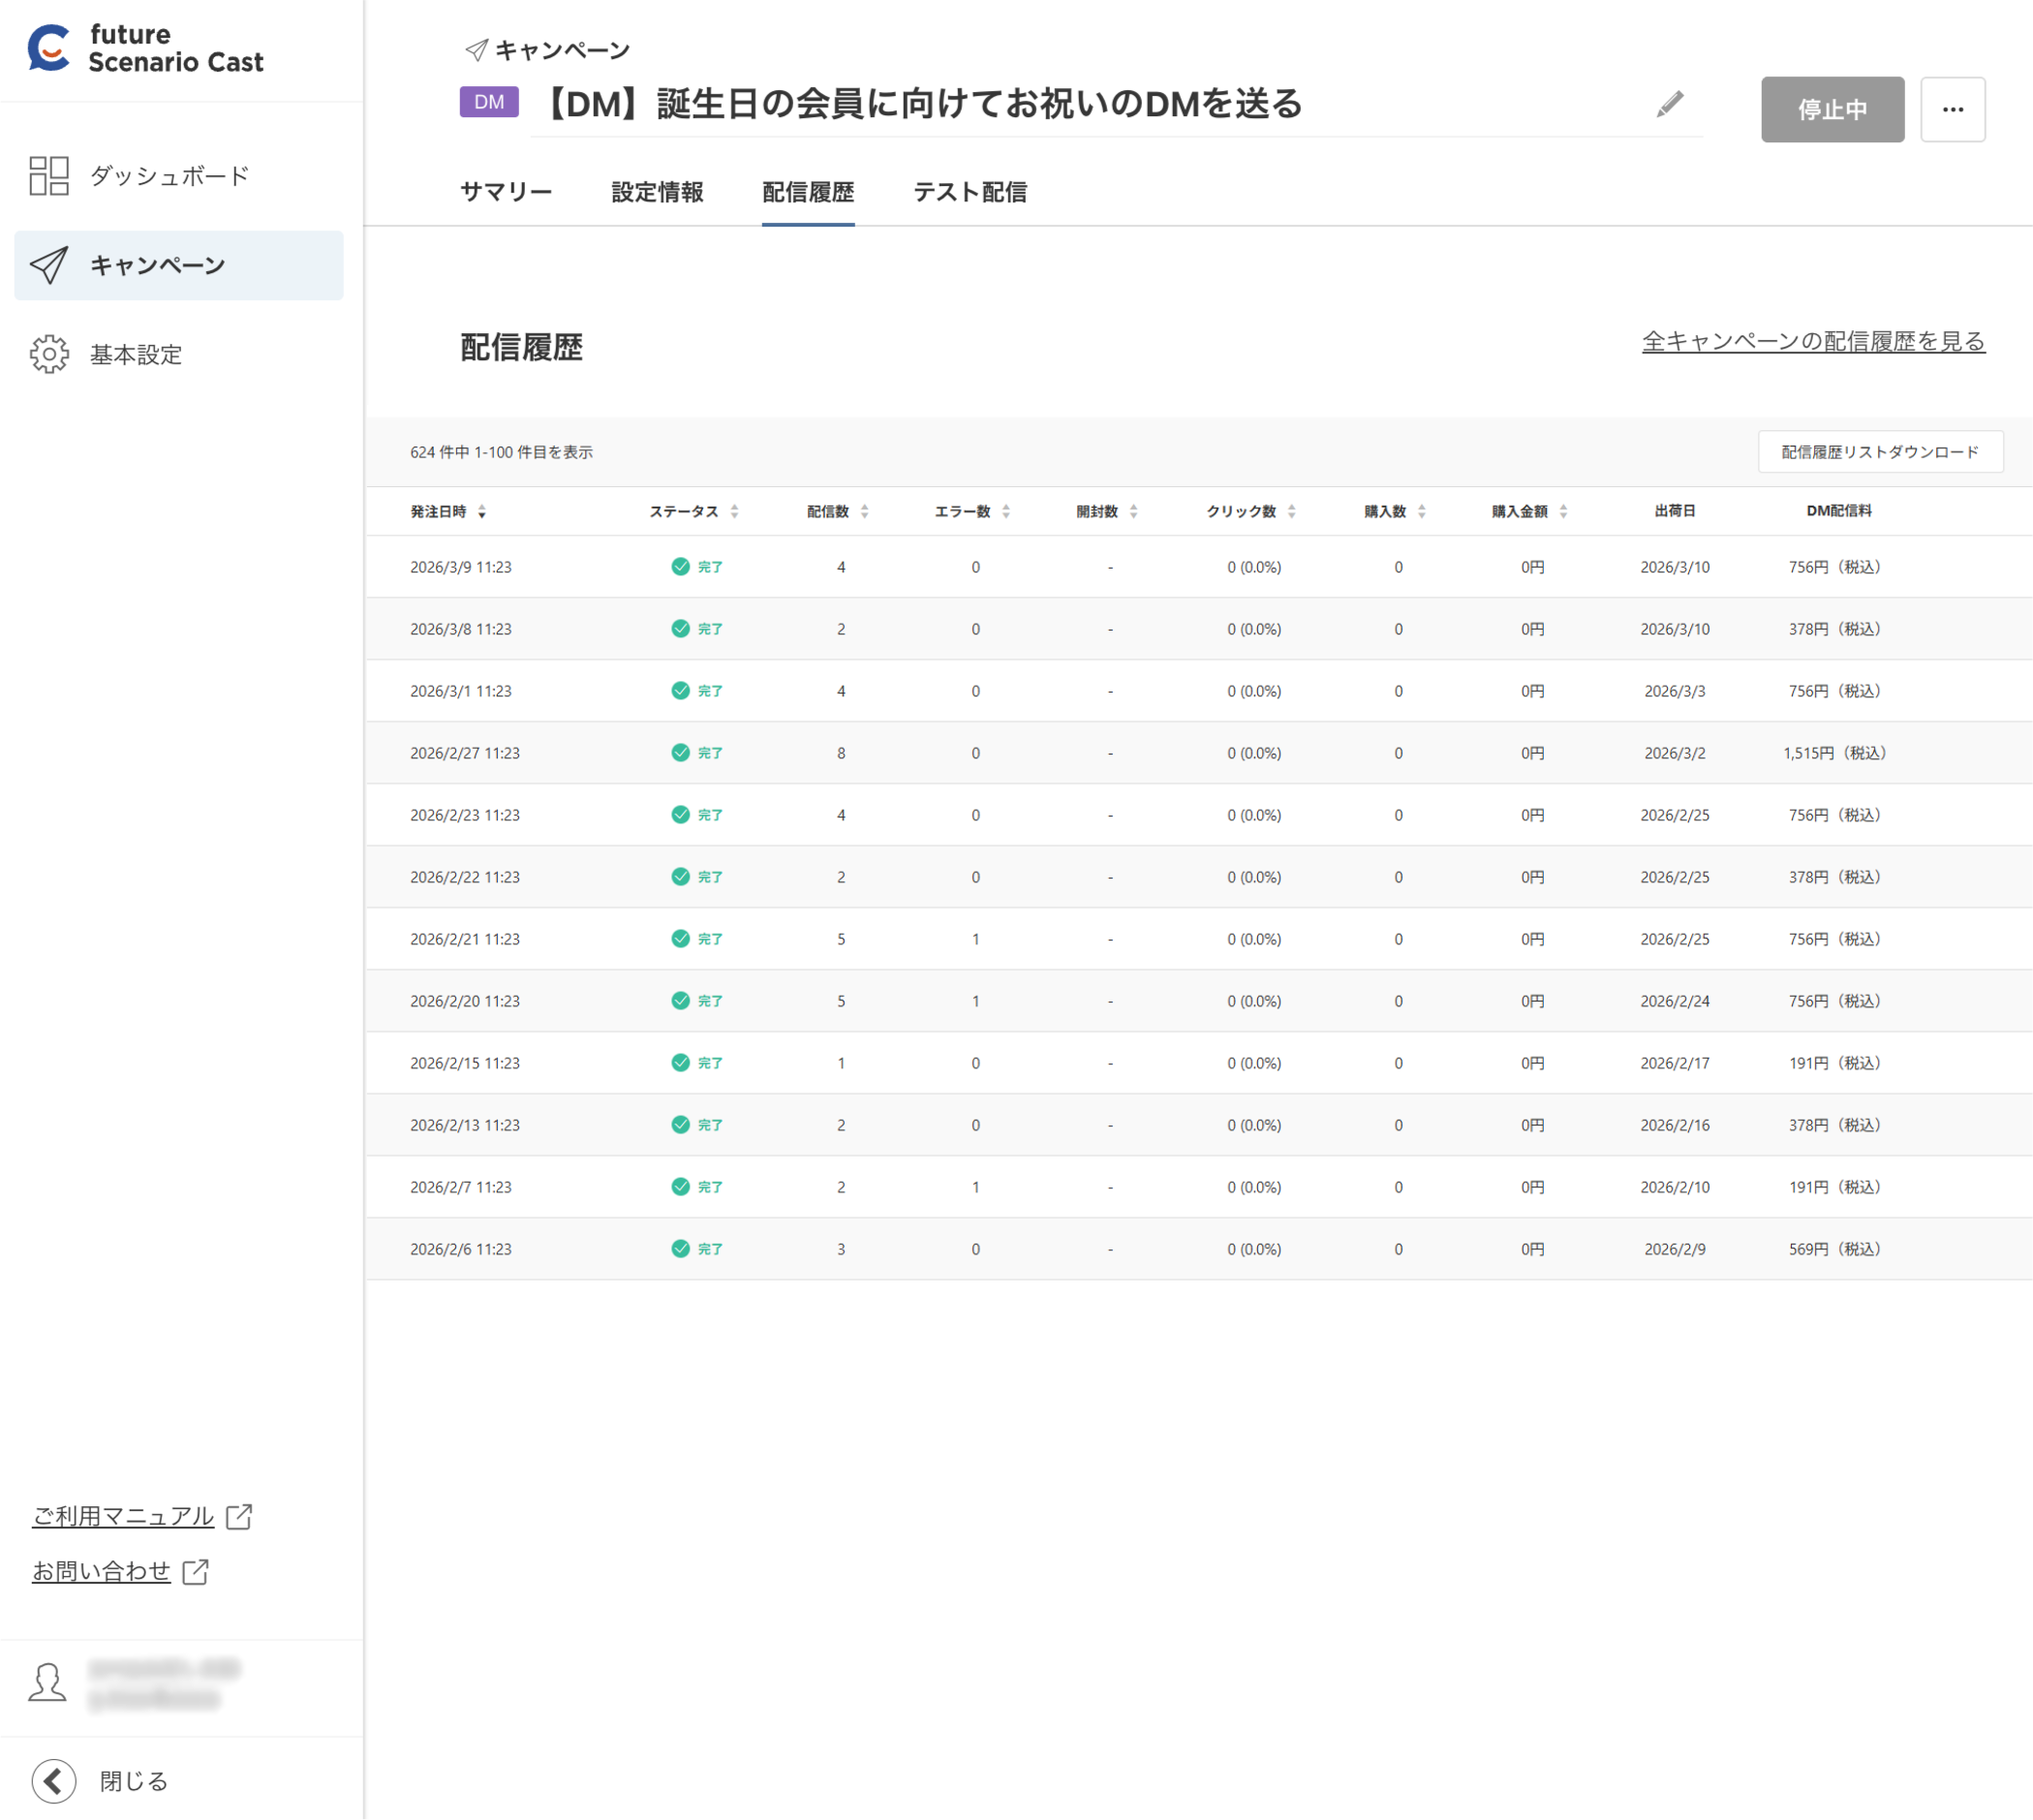Open the three-dot options menu
Screen dimensions: 2033x1820
pos(1952,109)
